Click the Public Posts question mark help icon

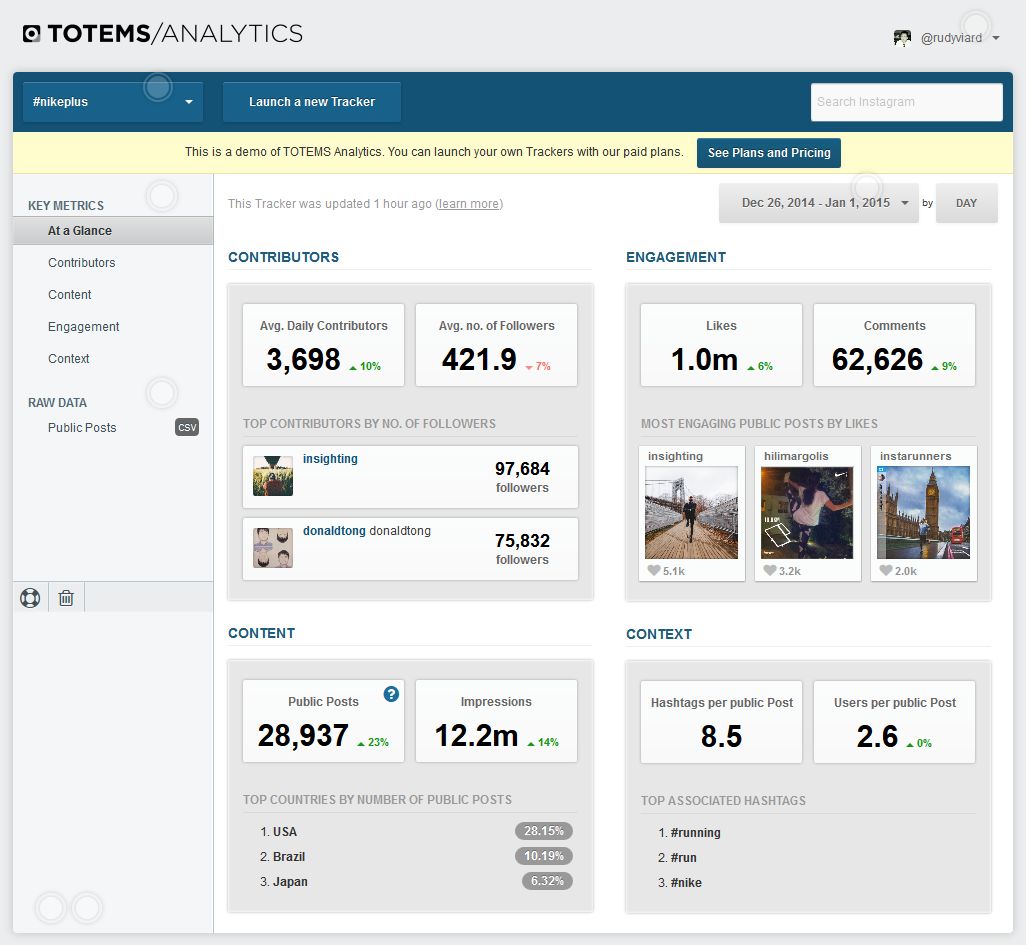point(391,694)
